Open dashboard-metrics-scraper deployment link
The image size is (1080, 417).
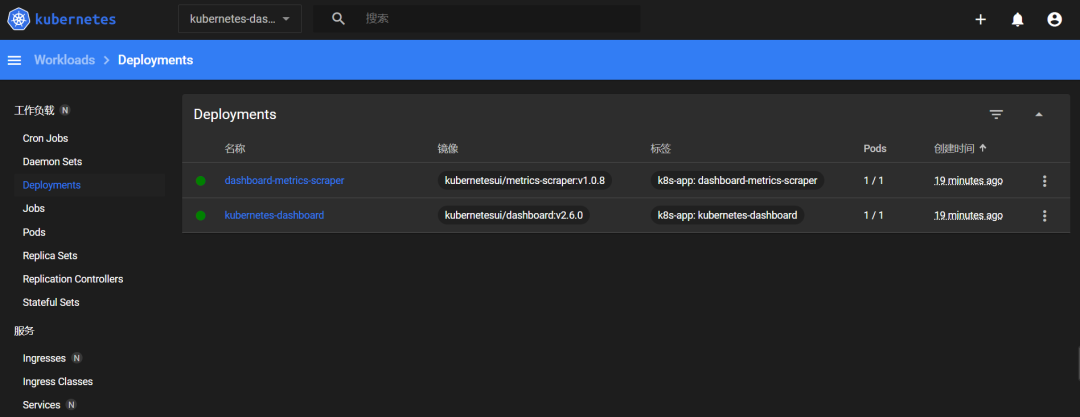(284, 181)
